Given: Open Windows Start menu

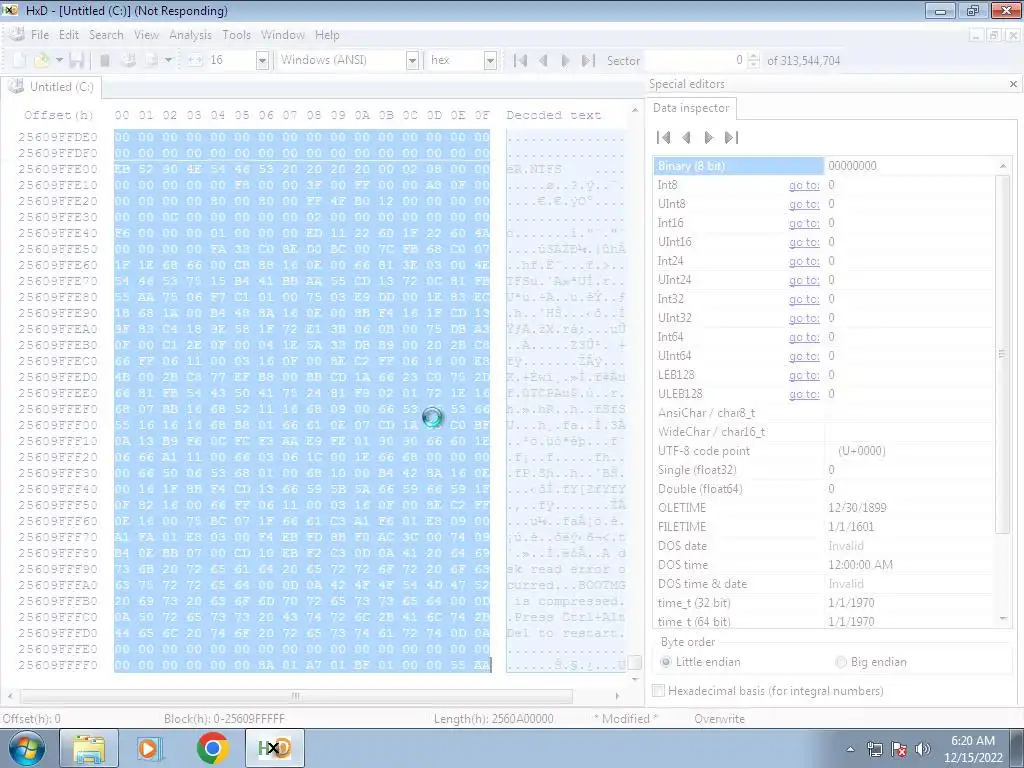Looking at the screenshot, I should [x=26, y=748].
